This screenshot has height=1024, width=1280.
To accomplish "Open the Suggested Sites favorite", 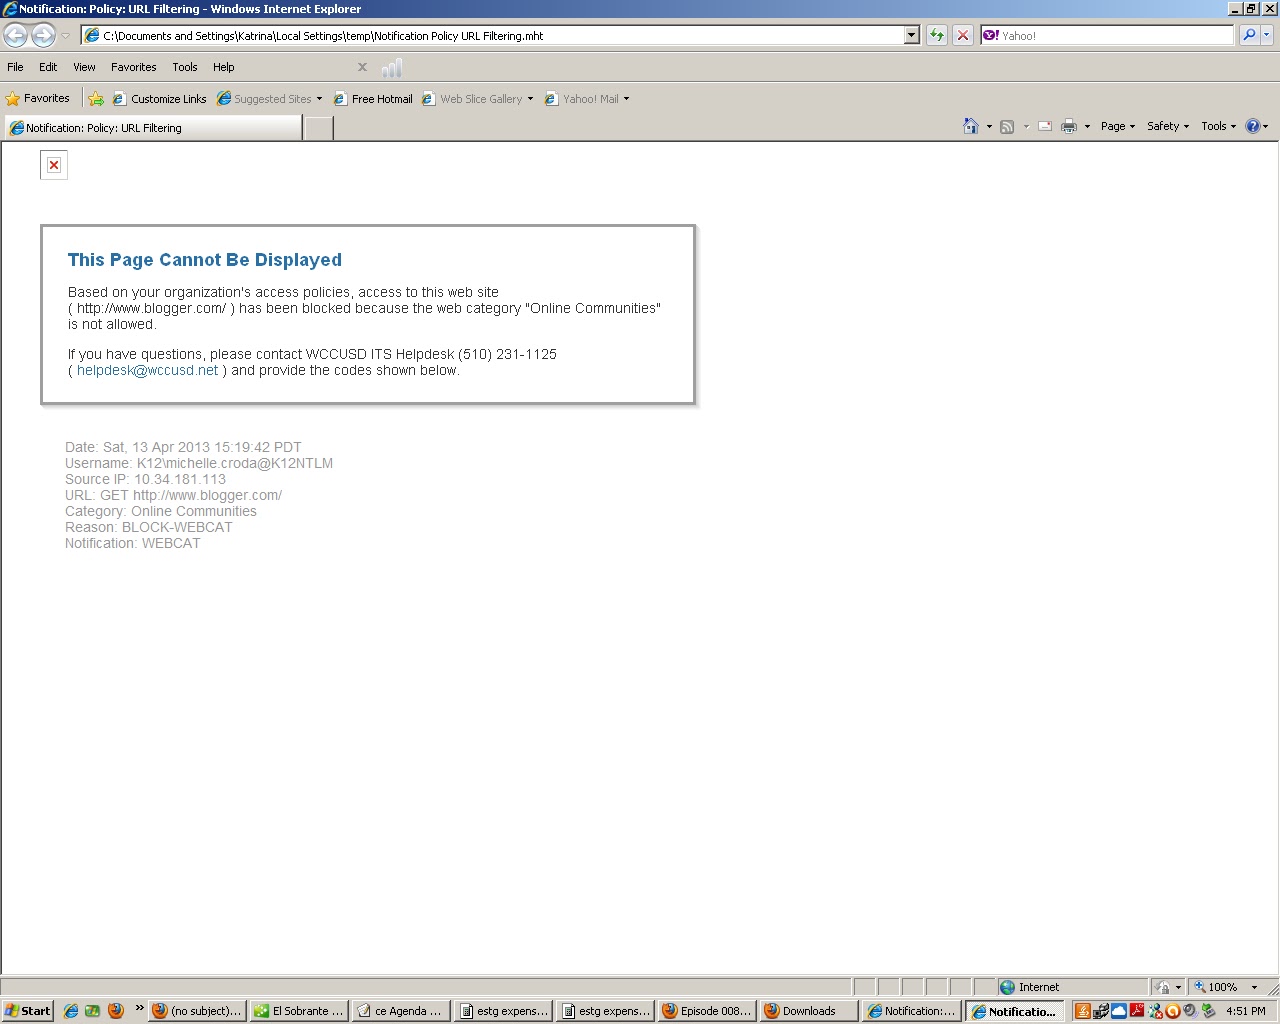I will pyautogui.click(x=265, y=99).
